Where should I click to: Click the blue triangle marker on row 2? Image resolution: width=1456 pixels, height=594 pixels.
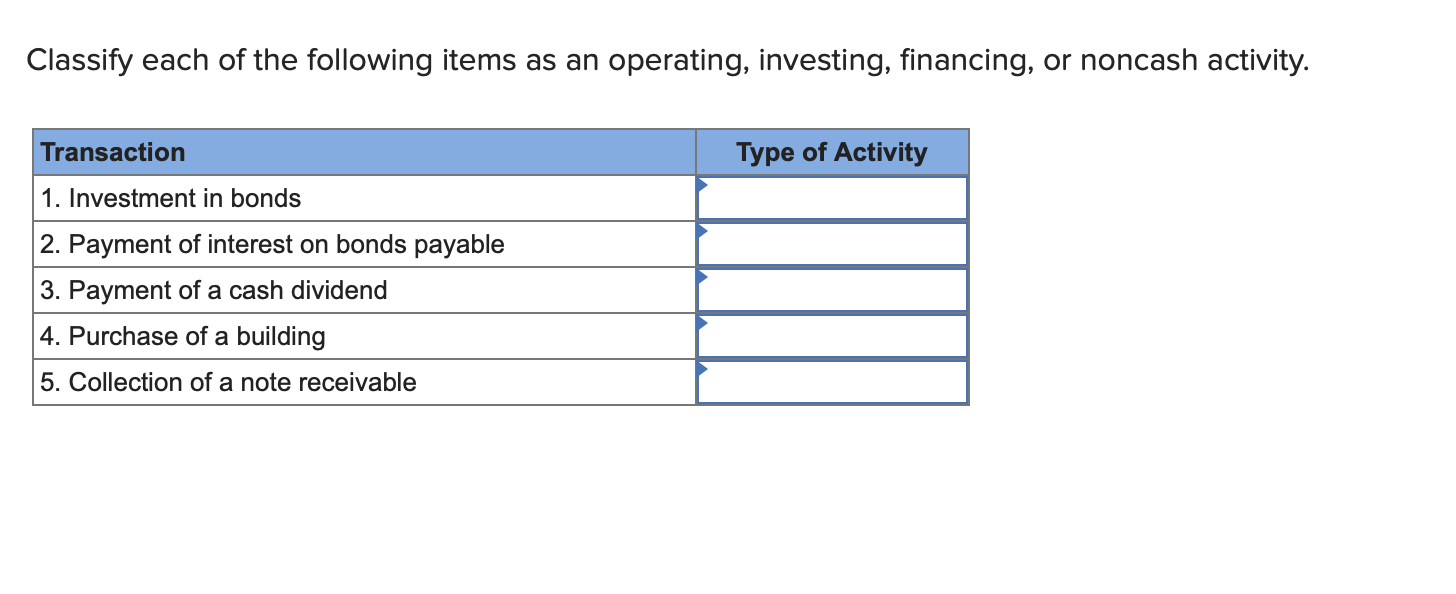701,228
